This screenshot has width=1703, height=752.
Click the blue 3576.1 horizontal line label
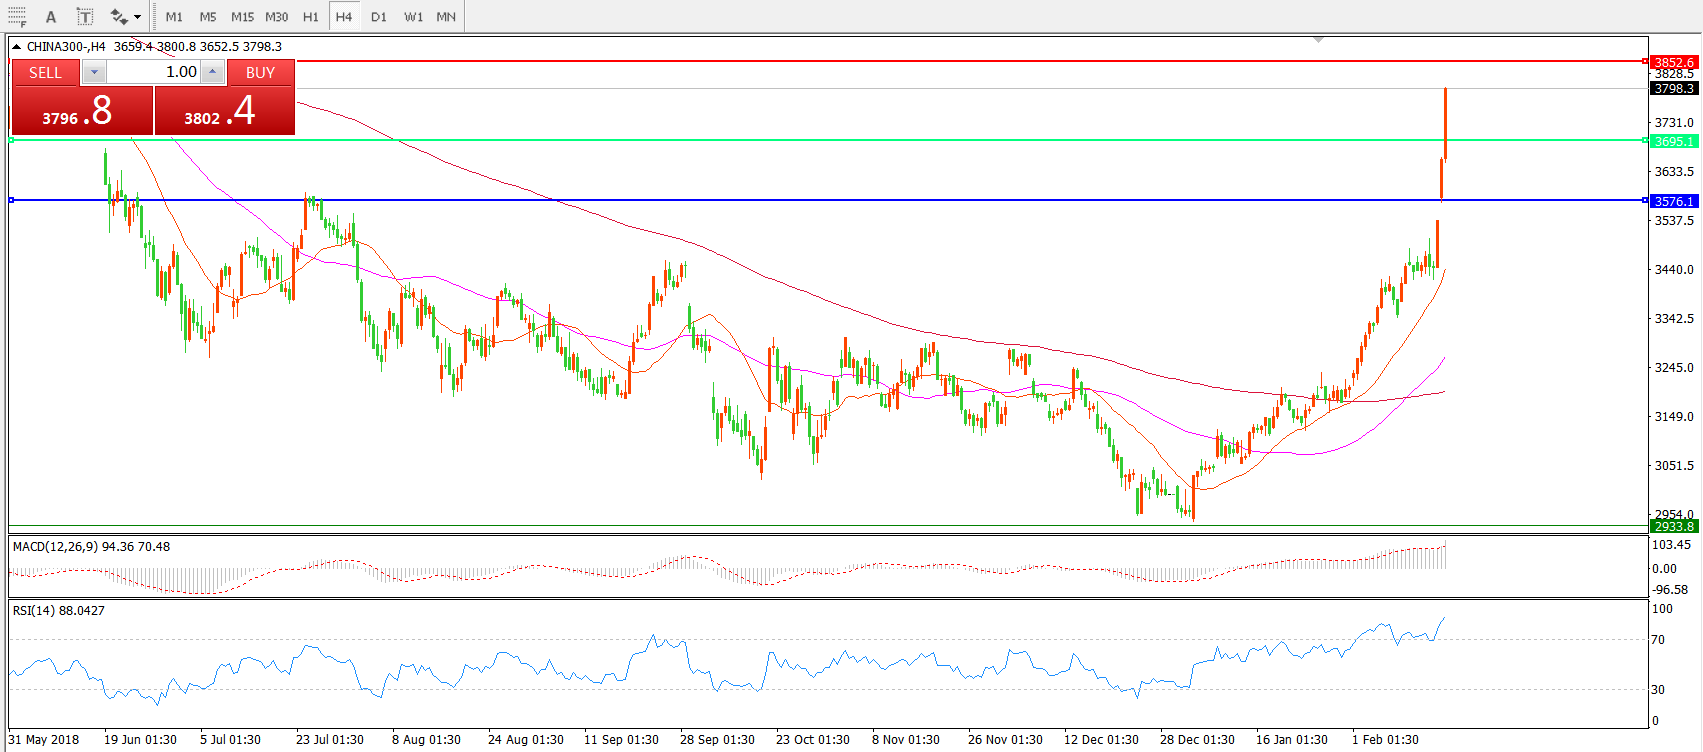pos(1673,201)
